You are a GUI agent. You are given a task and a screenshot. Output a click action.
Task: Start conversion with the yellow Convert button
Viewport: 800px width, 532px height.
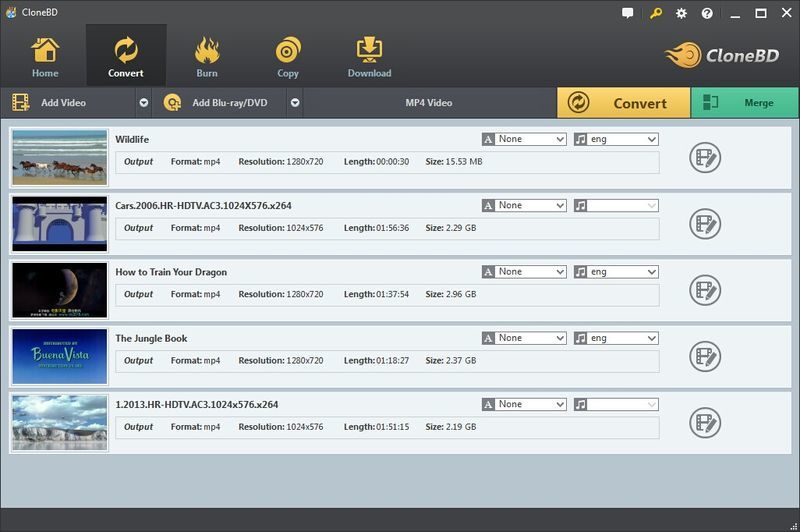(623, 103)
